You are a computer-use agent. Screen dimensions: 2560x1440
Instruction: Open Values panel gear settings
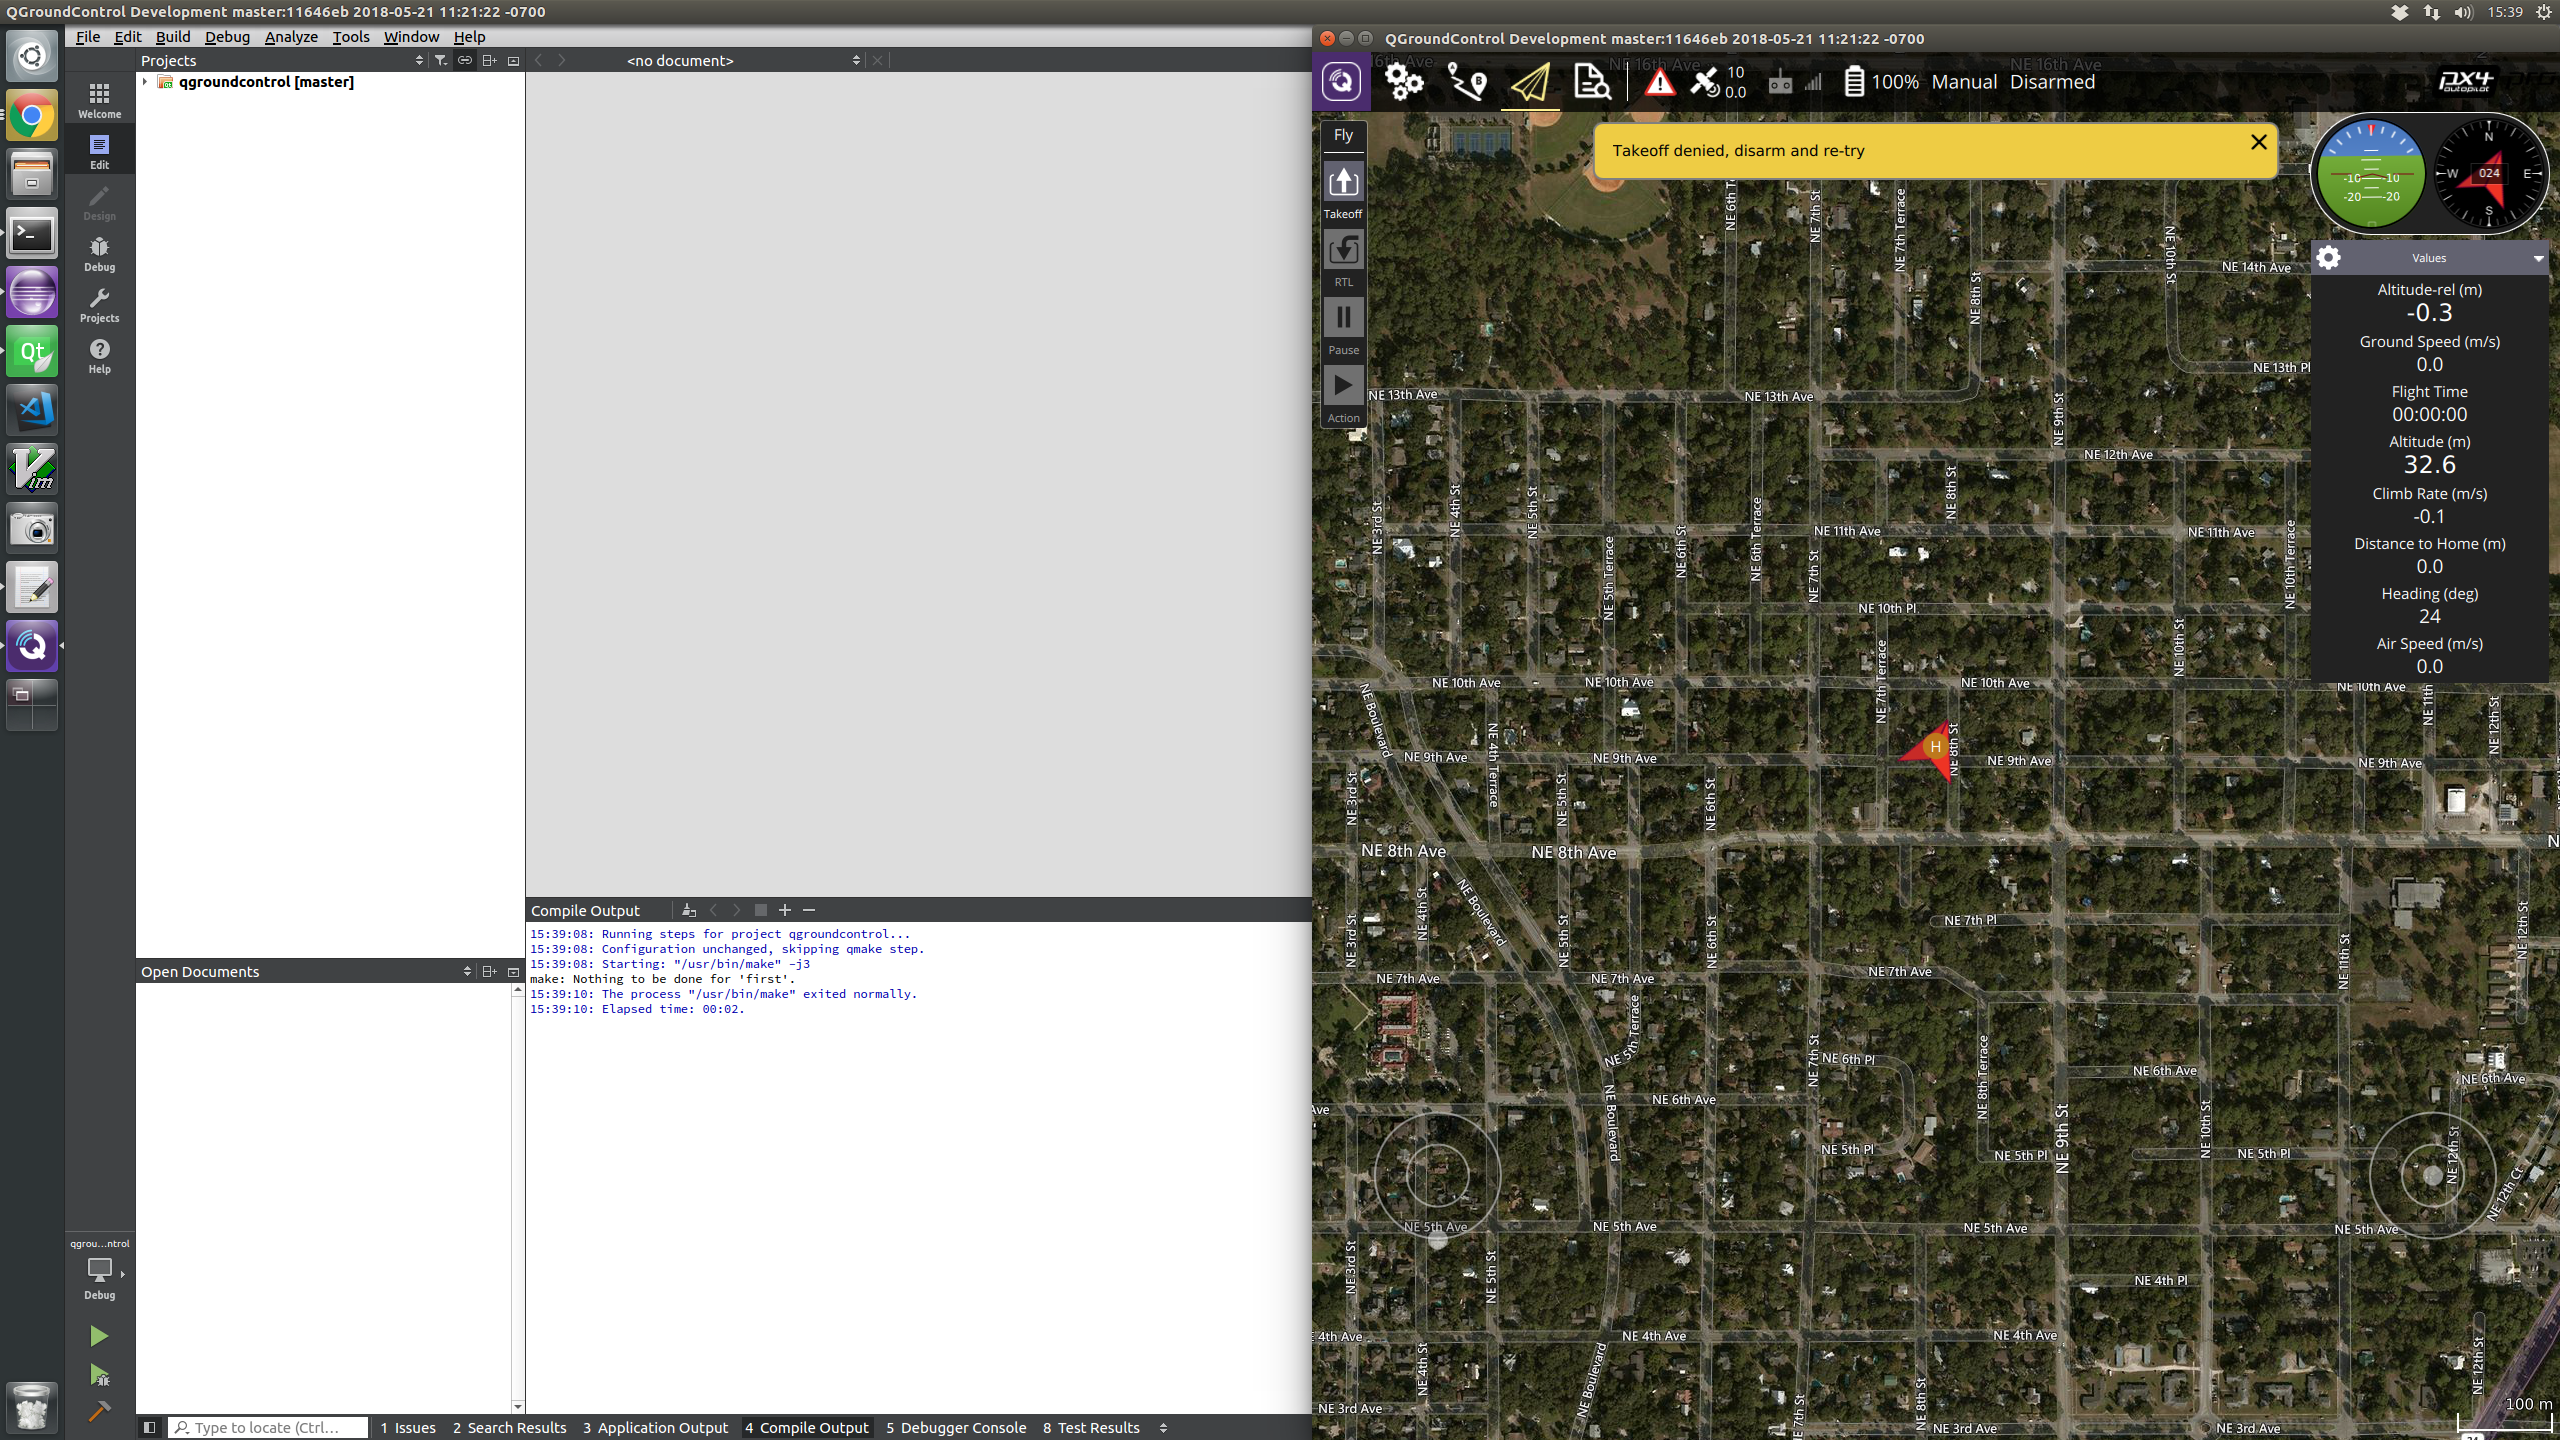(x=2328, y=258)
